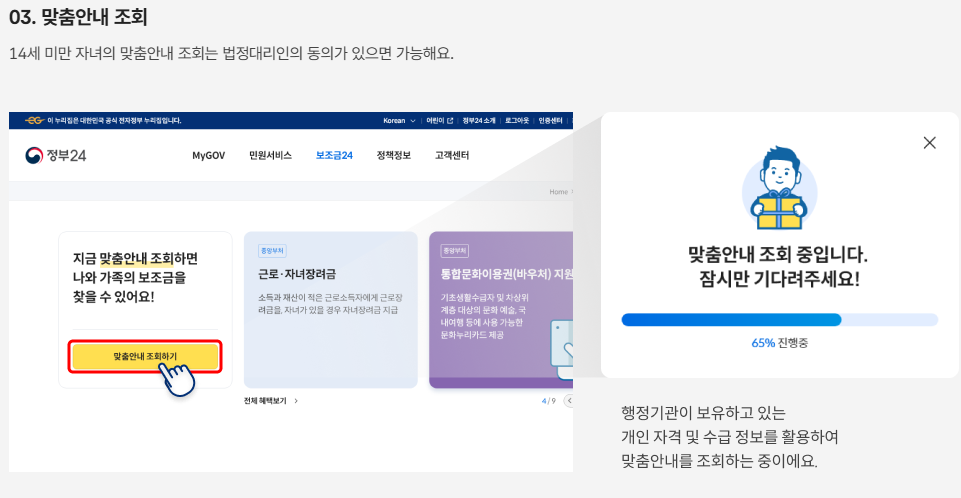The image size is (961, 498).
Task: Click the 4/9 slide counter
Action: [549, 401]
